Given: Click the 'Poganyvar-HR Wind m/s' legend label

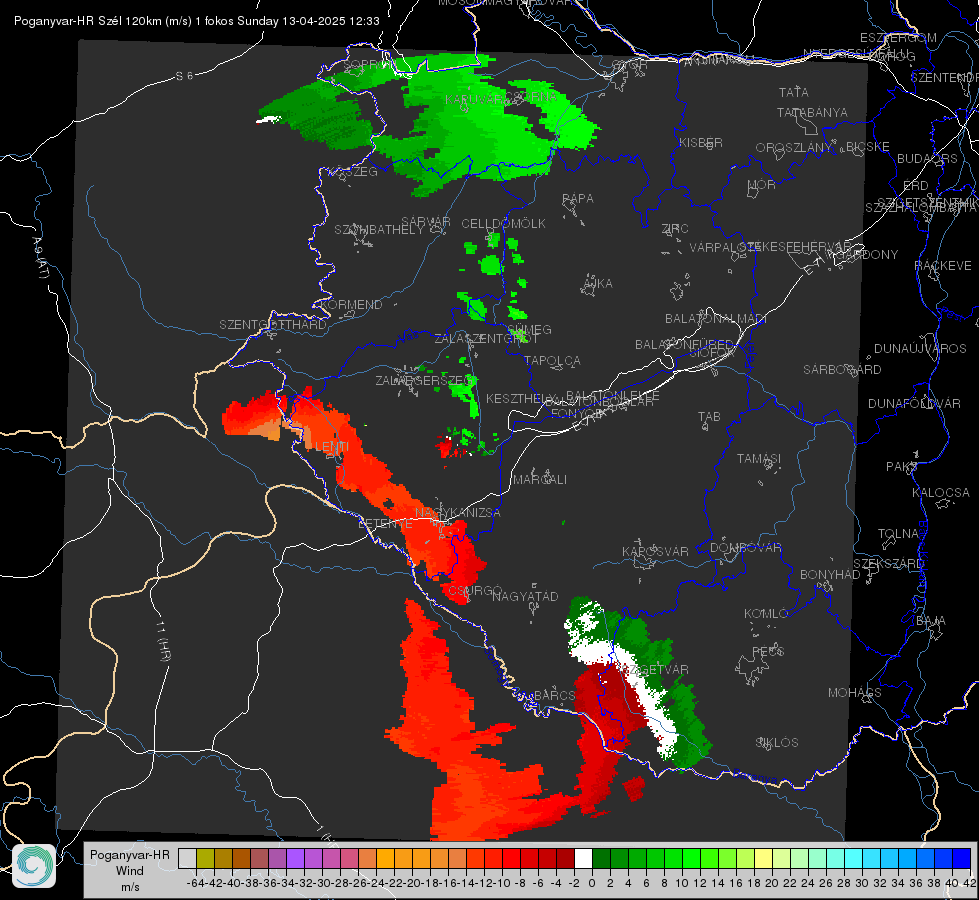Looking at the screenshot, I should pos(130,871).
